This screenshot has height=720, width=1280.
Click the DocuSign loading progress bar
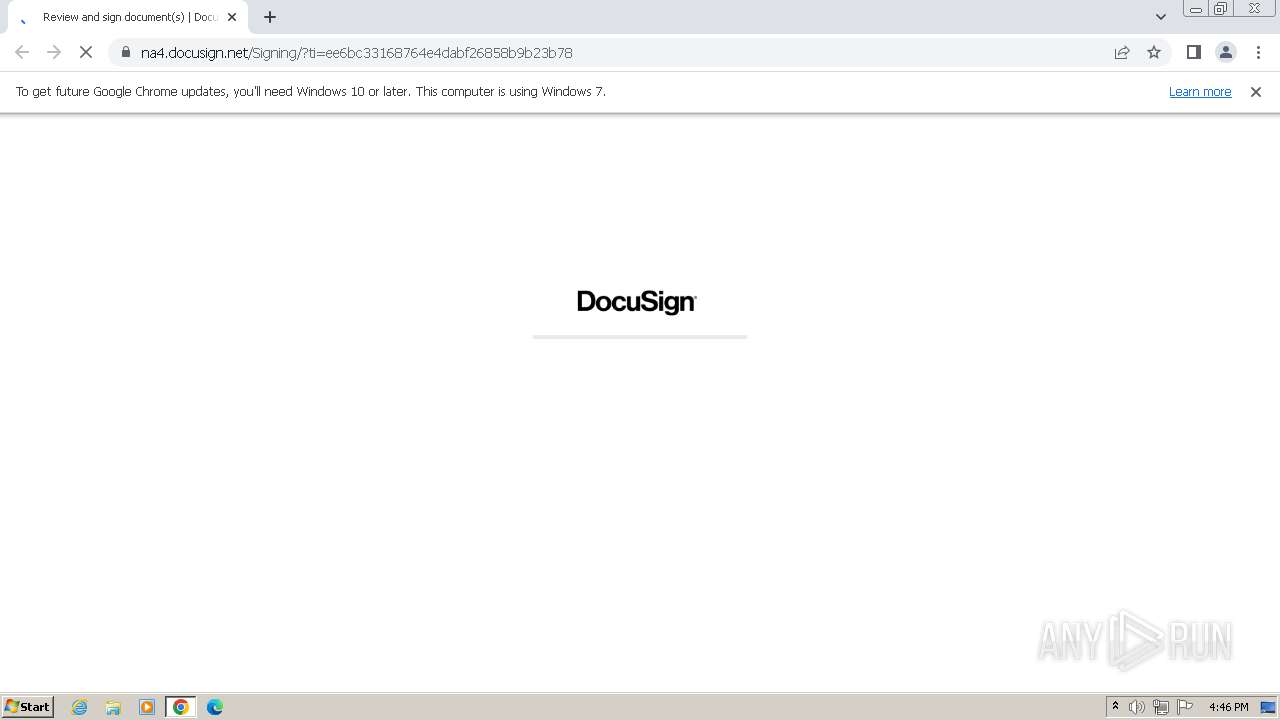click(640, 337)
